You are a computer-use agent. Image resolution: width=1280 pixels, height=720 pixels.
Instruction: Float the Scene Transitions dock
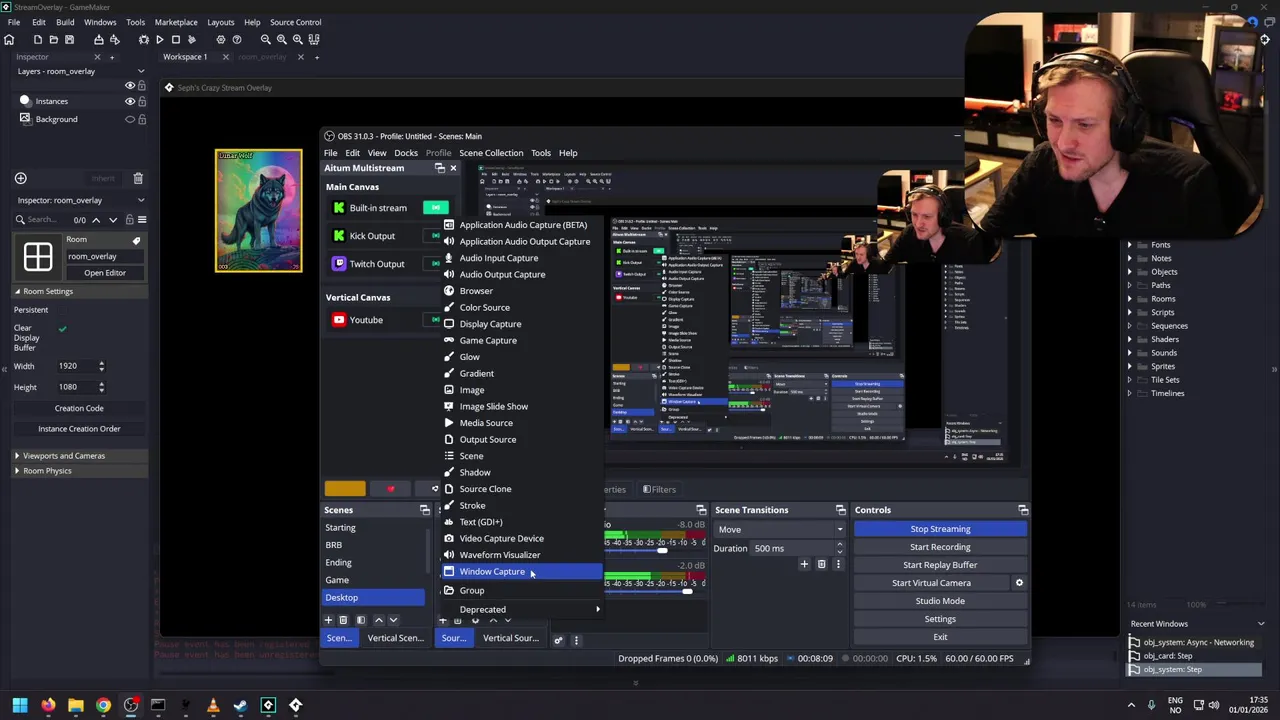coord(840,510)
